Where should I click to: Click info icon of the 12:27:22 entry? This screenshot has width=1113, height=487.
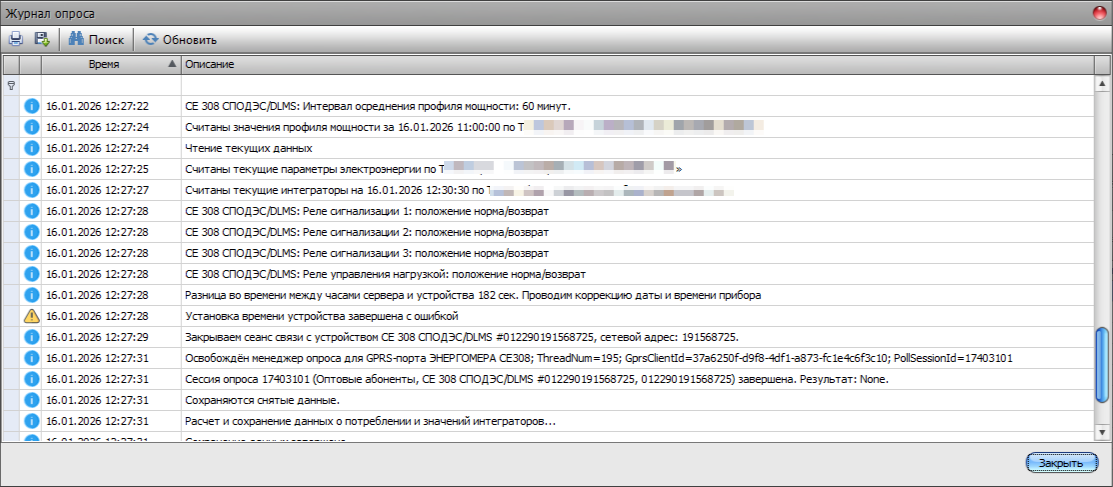(x=31, y=106)
